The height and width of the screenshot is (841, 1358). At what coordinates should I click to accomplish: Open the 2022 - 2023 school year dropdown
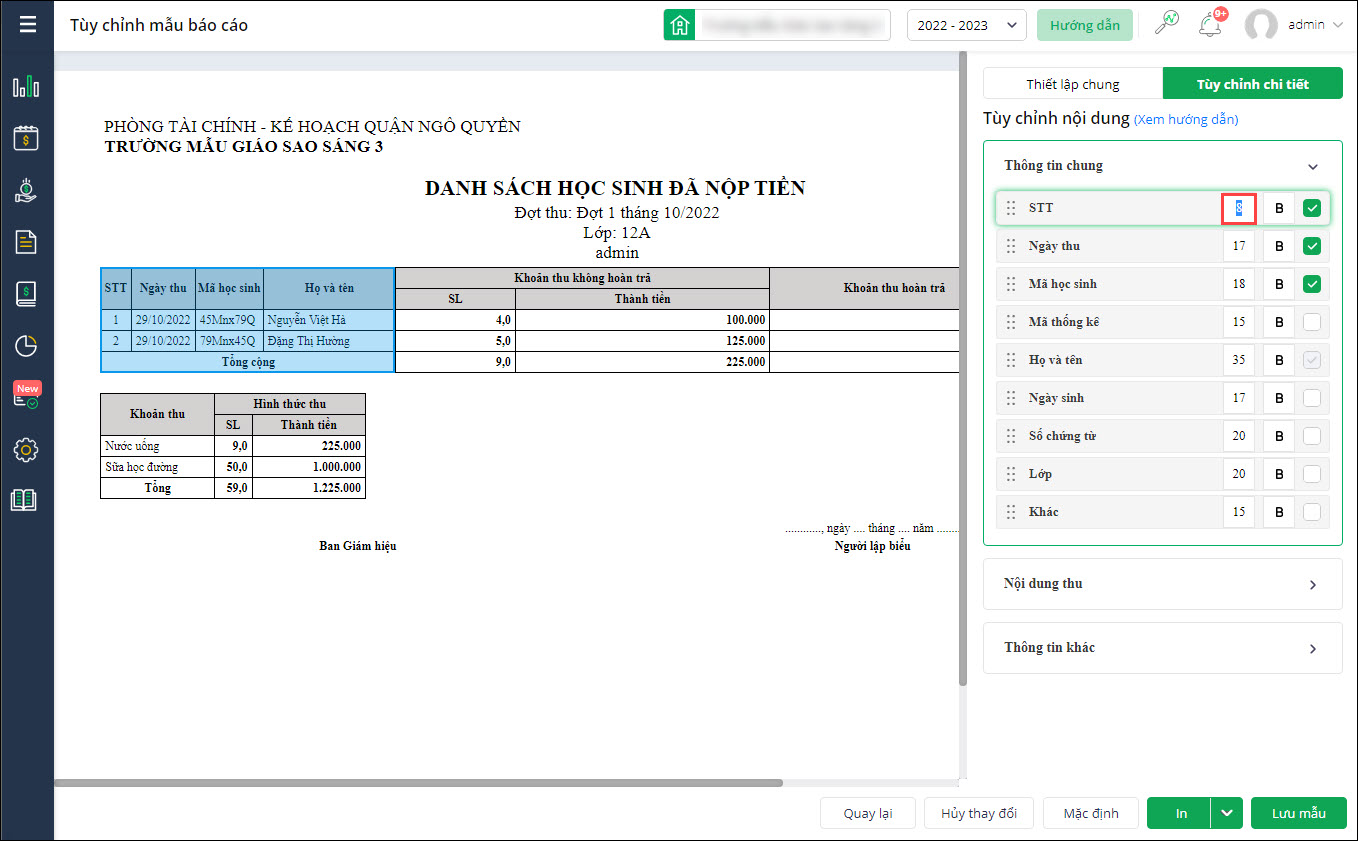click(966, 26)
